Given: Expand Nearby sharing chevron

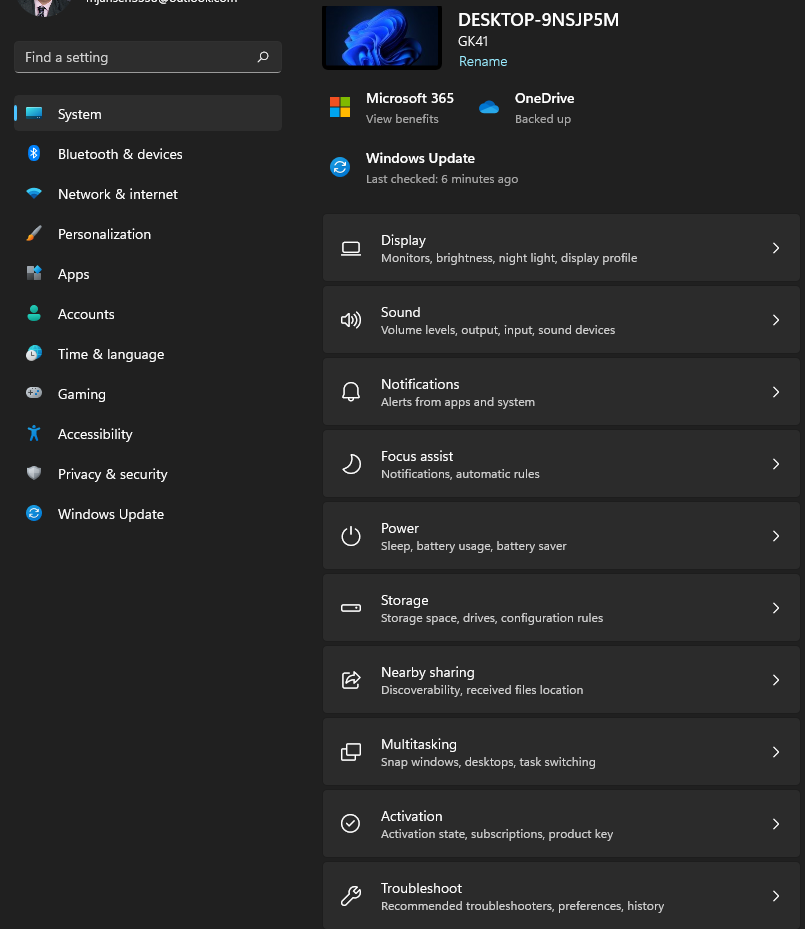Looking at the screenshot, I should pyautogui.click(x=776, y=680).
